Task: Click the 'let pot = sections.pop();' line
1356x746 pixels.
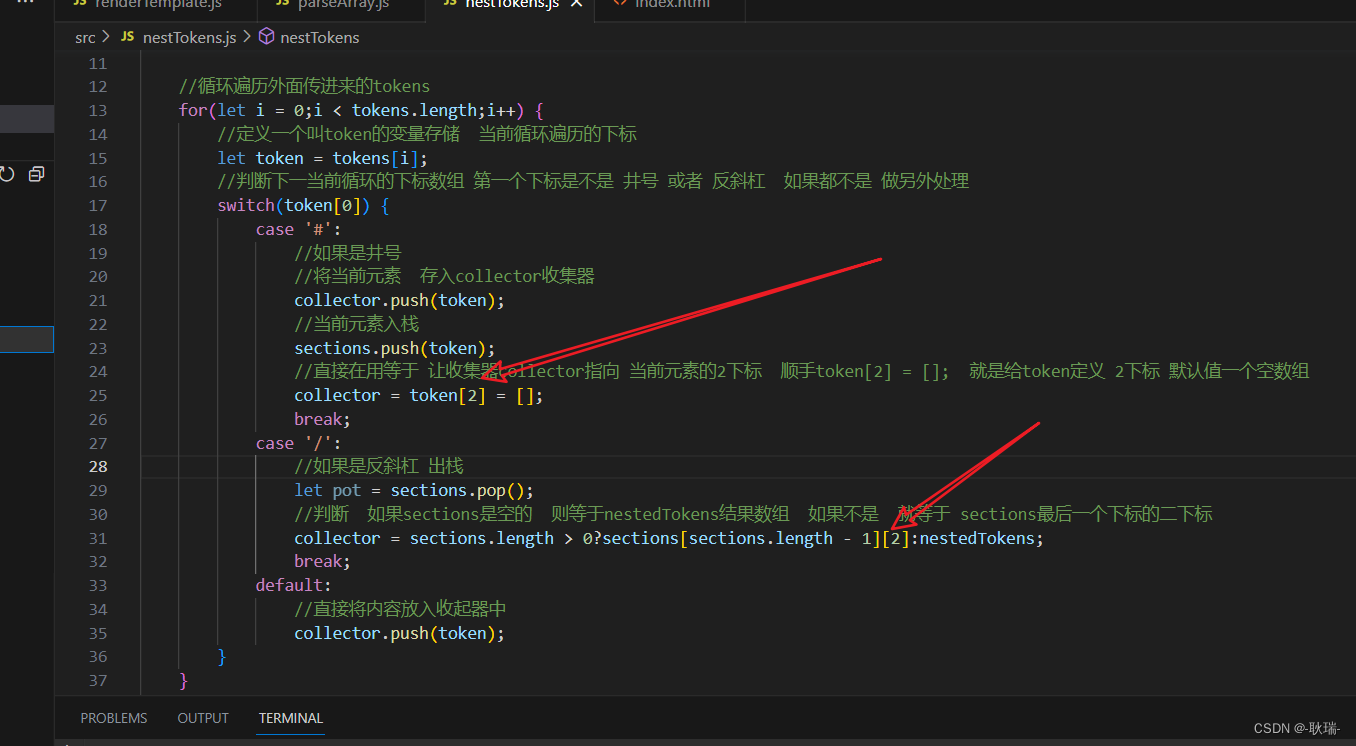Action: tap(414, 491)
